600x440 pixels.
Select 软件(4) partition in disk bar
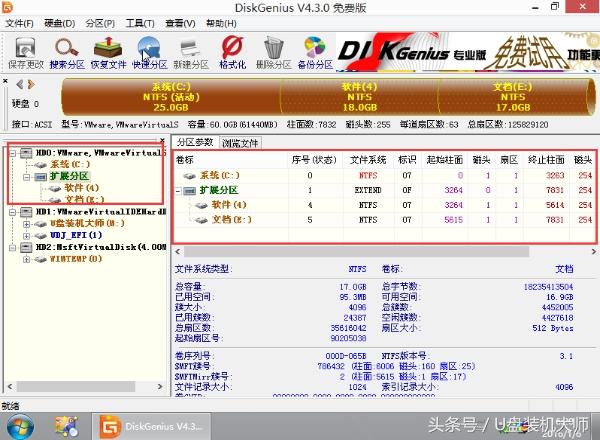[x=359, y=97]
